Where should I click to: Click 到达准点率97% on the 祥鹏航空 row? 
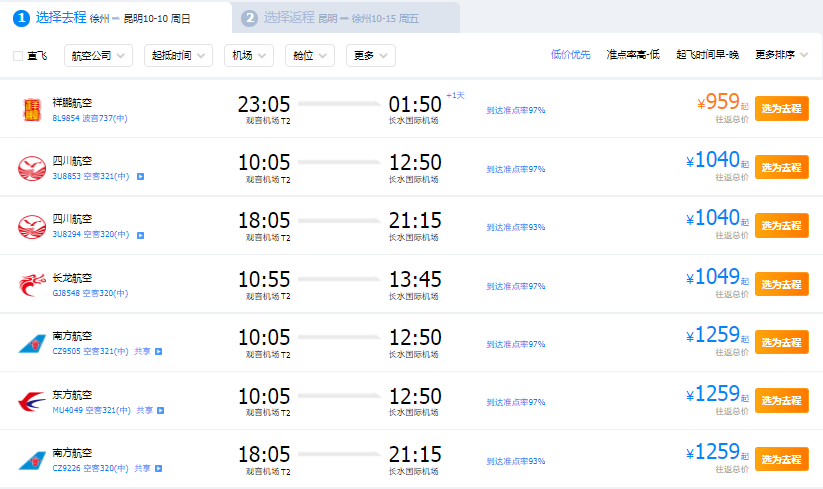point(516,111)
